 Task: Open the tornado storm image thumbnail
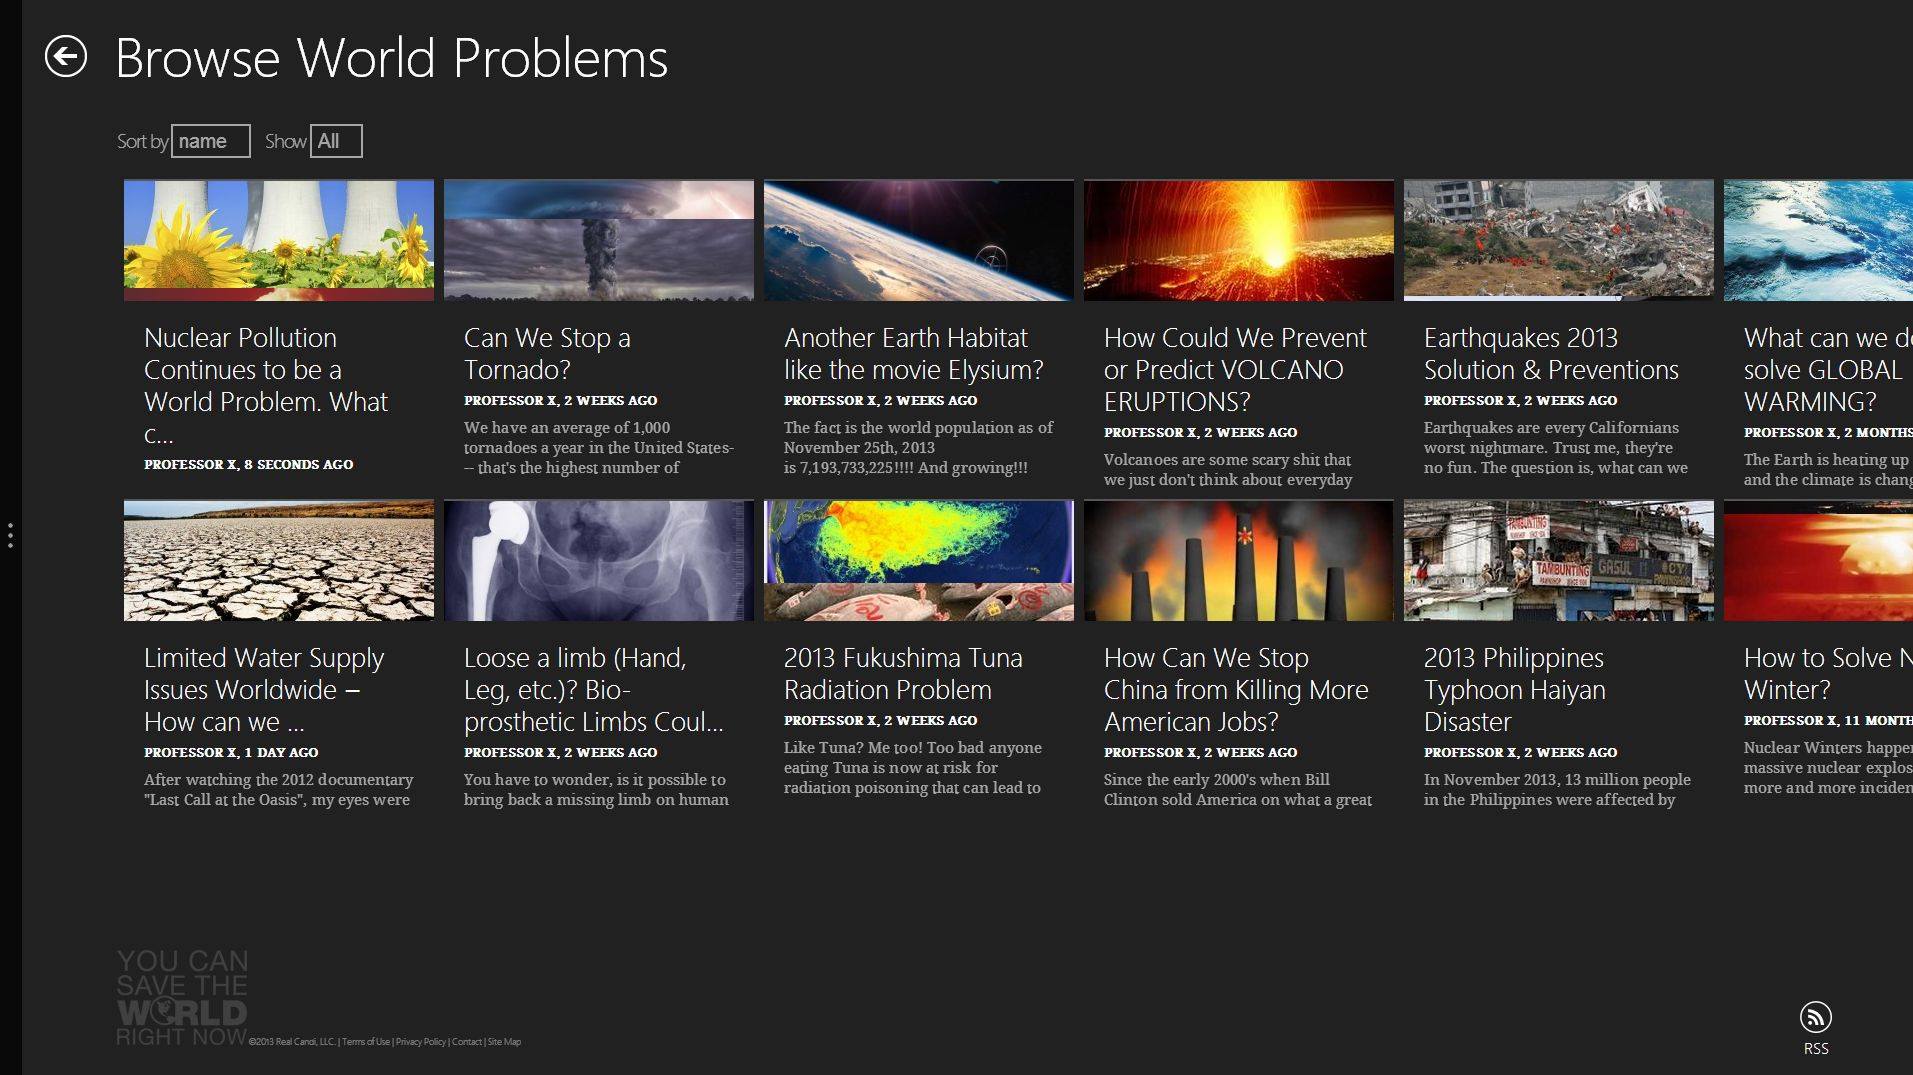click(599, 240)
